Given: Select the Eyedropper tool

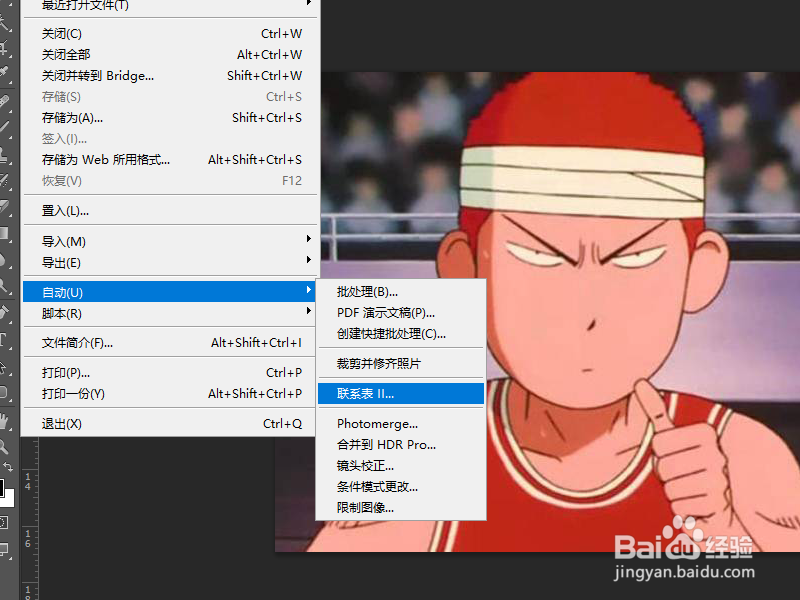Looking at the screenshot, I should (4, 73).
